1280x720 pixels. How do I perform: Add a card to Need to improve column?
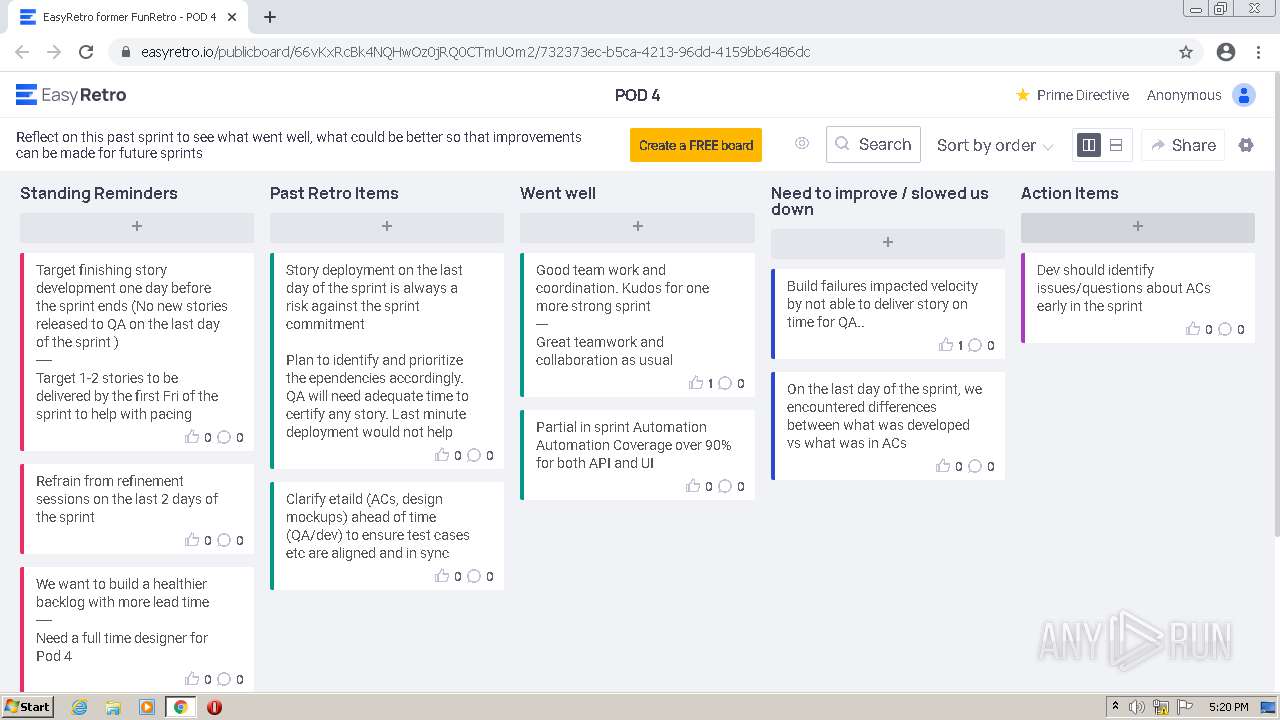pos(887,243)
